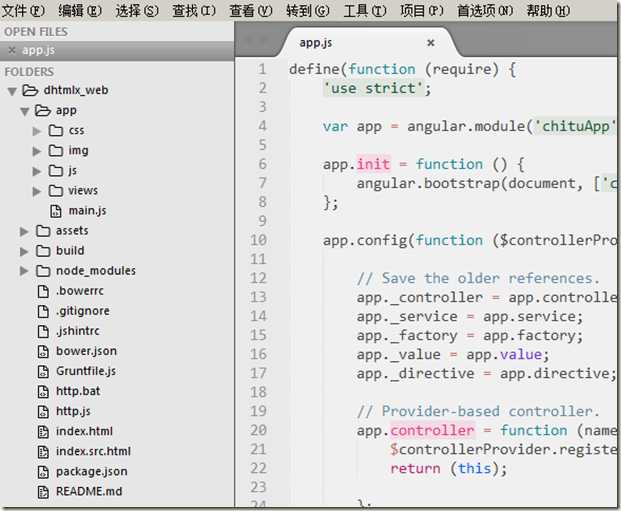Viewport: 621px width, 511px height.
Task: Open the 帮助(H) menu
Action: [548, 11]
